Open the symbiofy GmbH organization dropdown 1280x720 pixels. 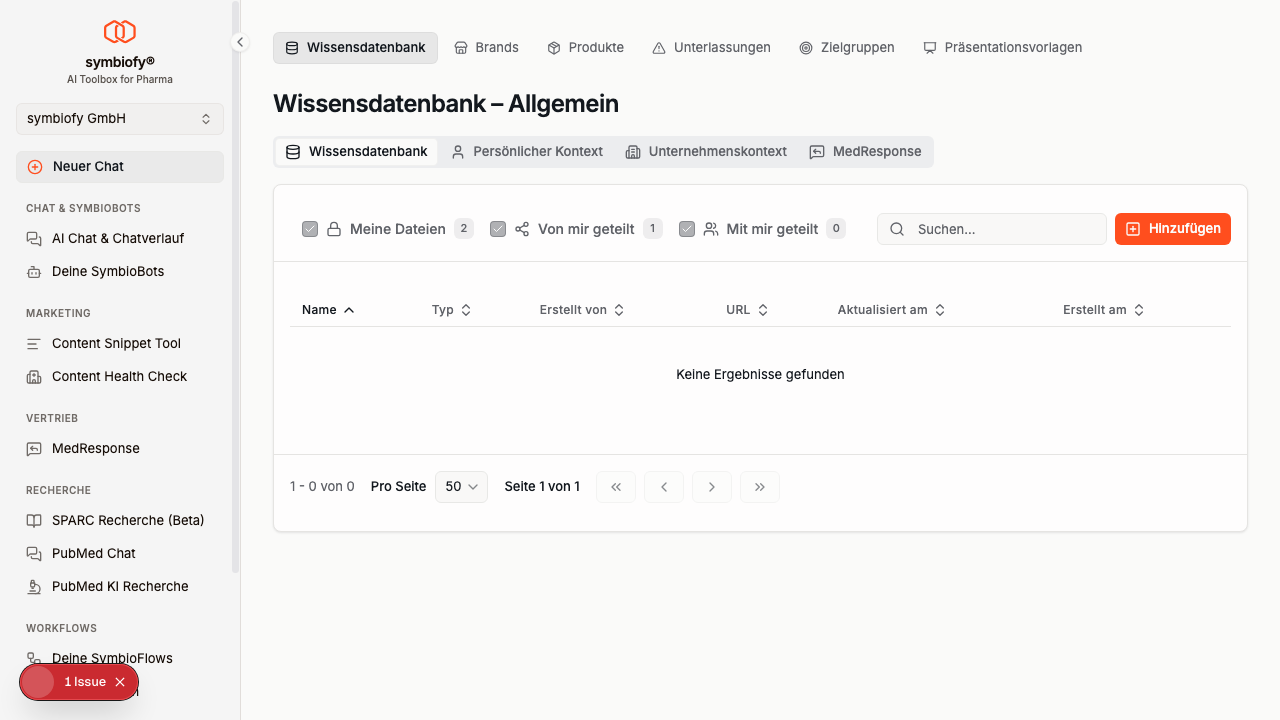point(120,119)
